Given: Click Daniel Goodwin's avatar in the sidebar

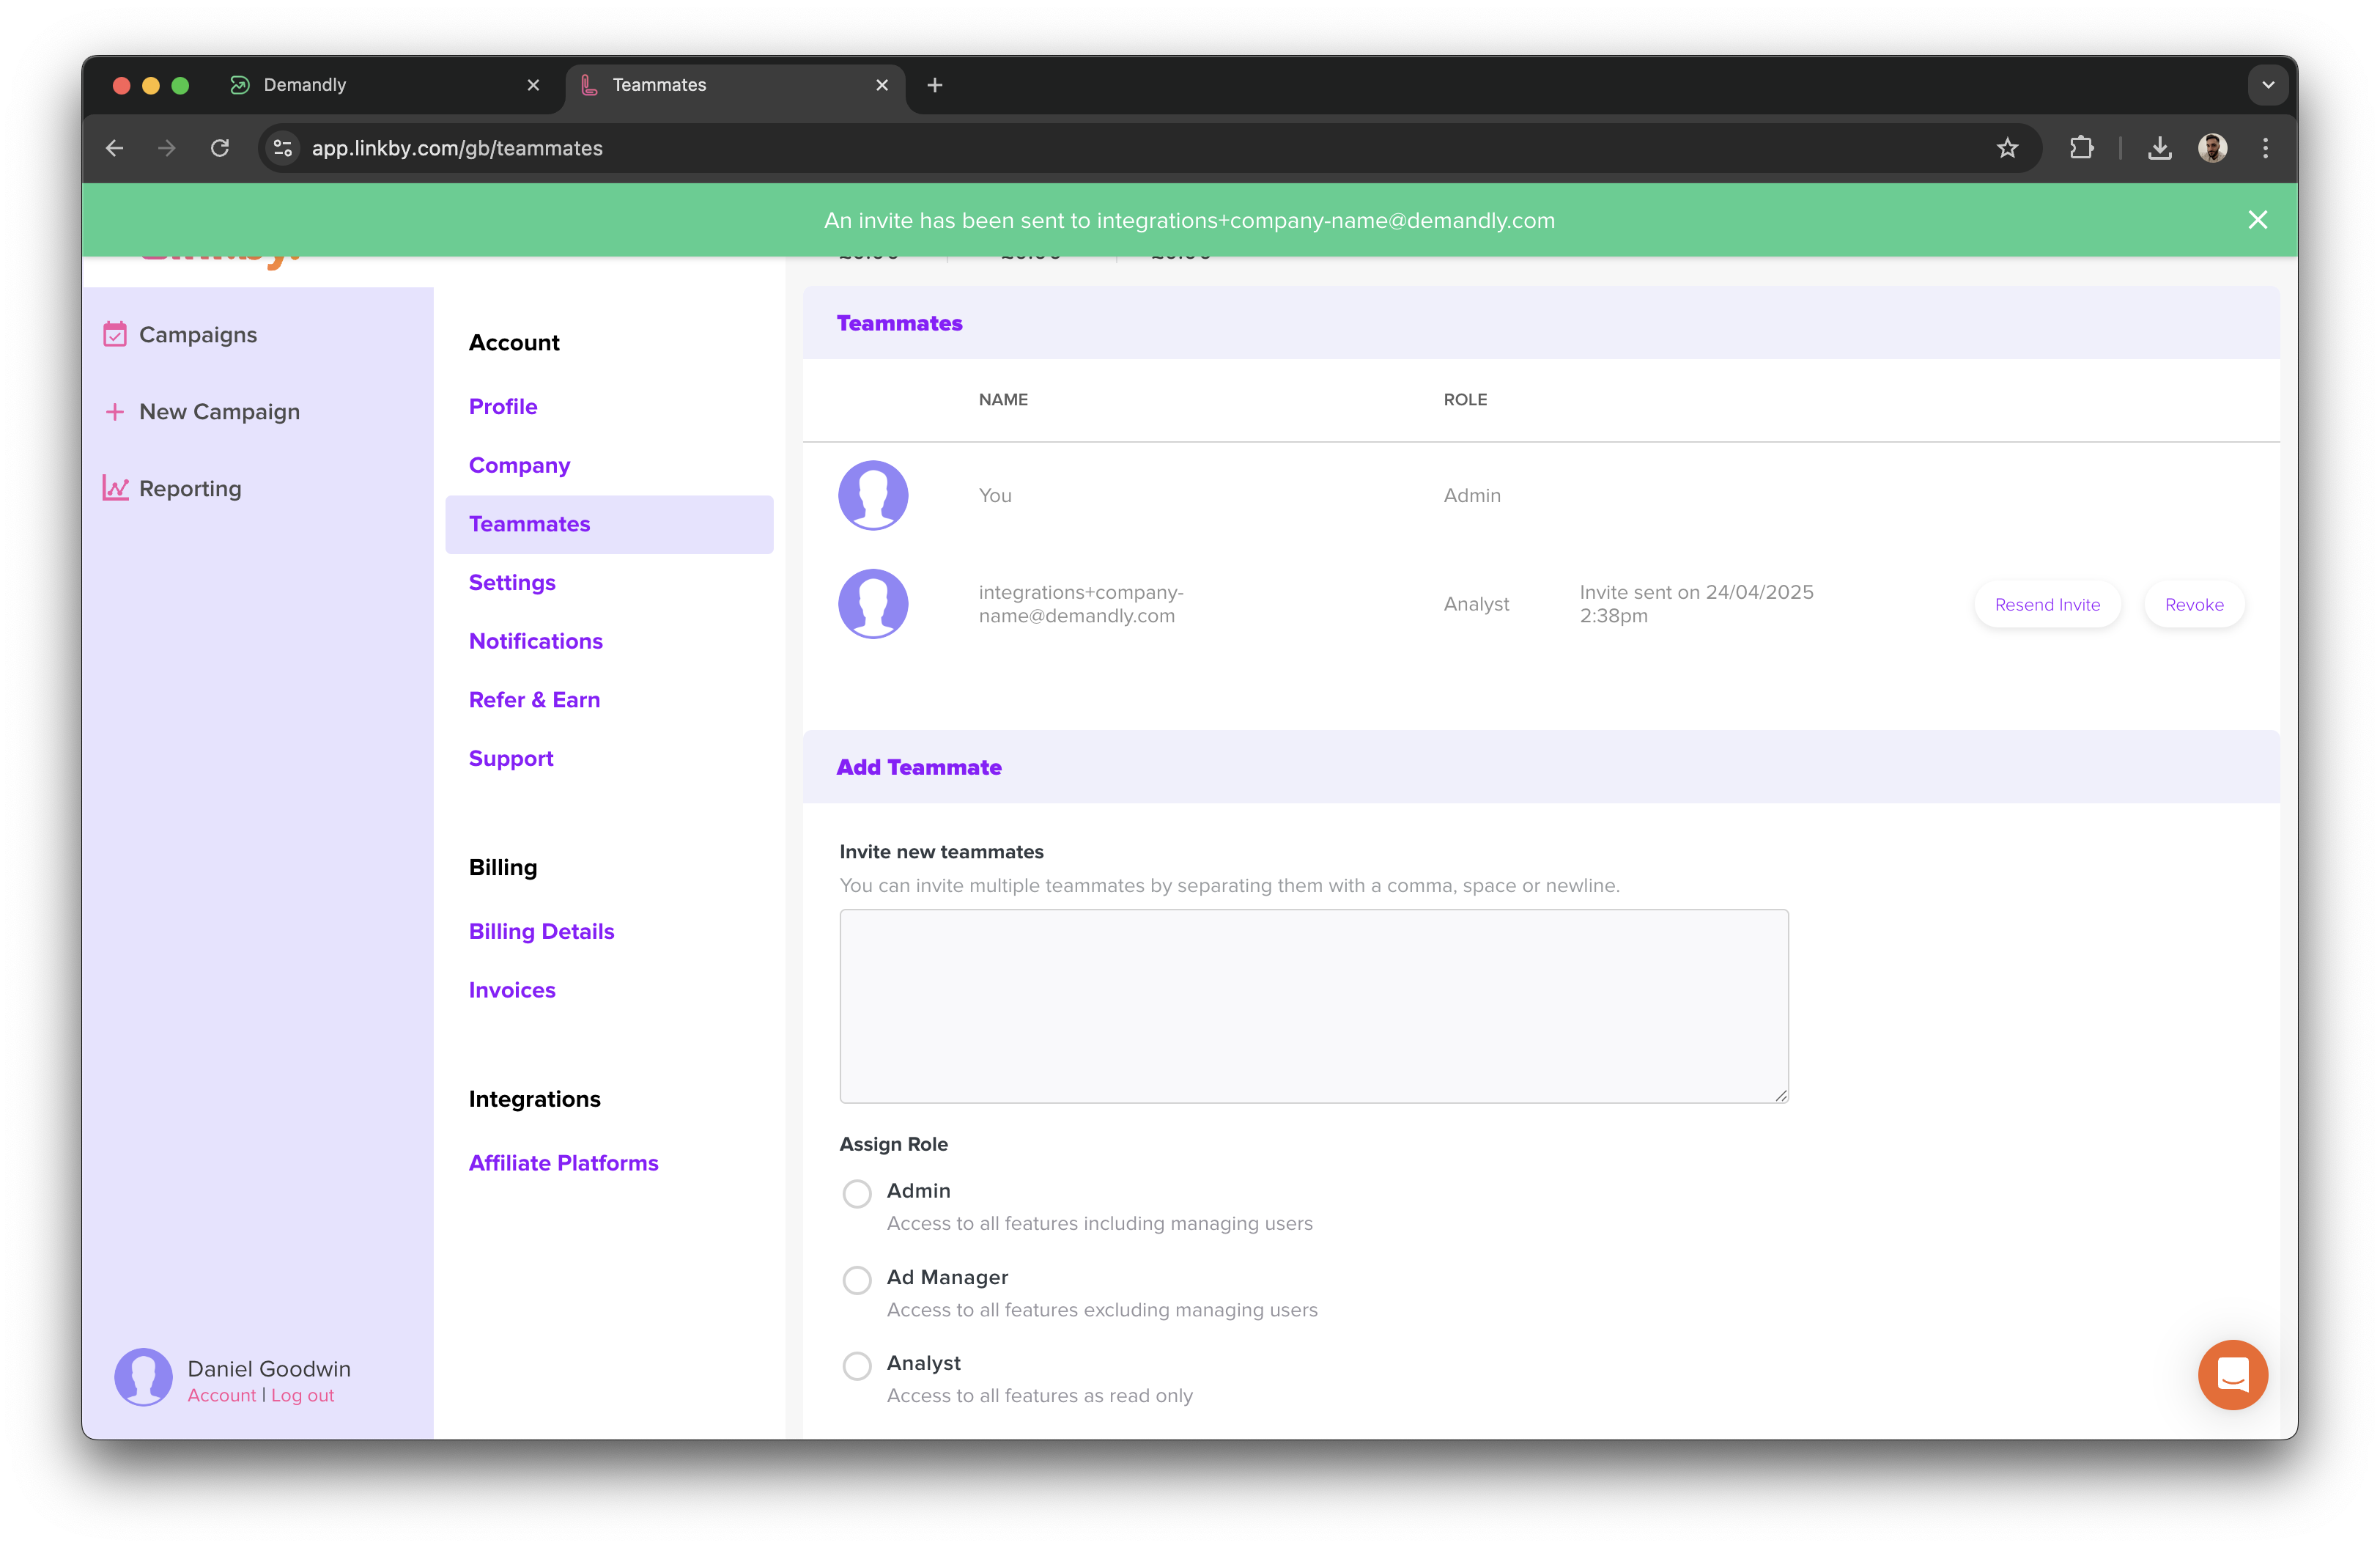Looking at the screenshot, I should coord(143,1377).
